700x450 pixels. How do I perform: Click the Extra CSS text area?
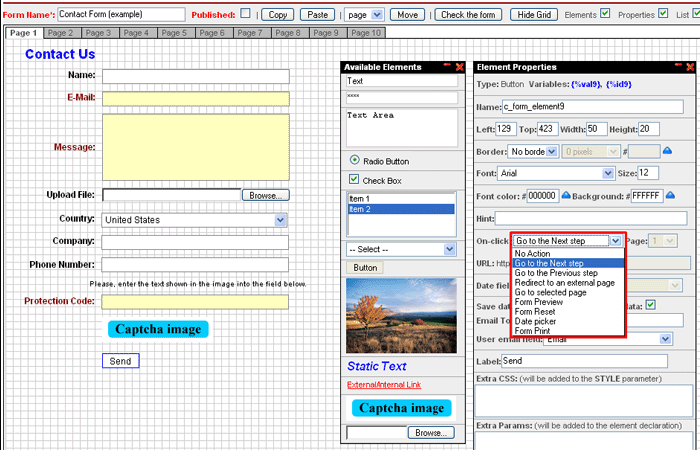click(583, 400)
